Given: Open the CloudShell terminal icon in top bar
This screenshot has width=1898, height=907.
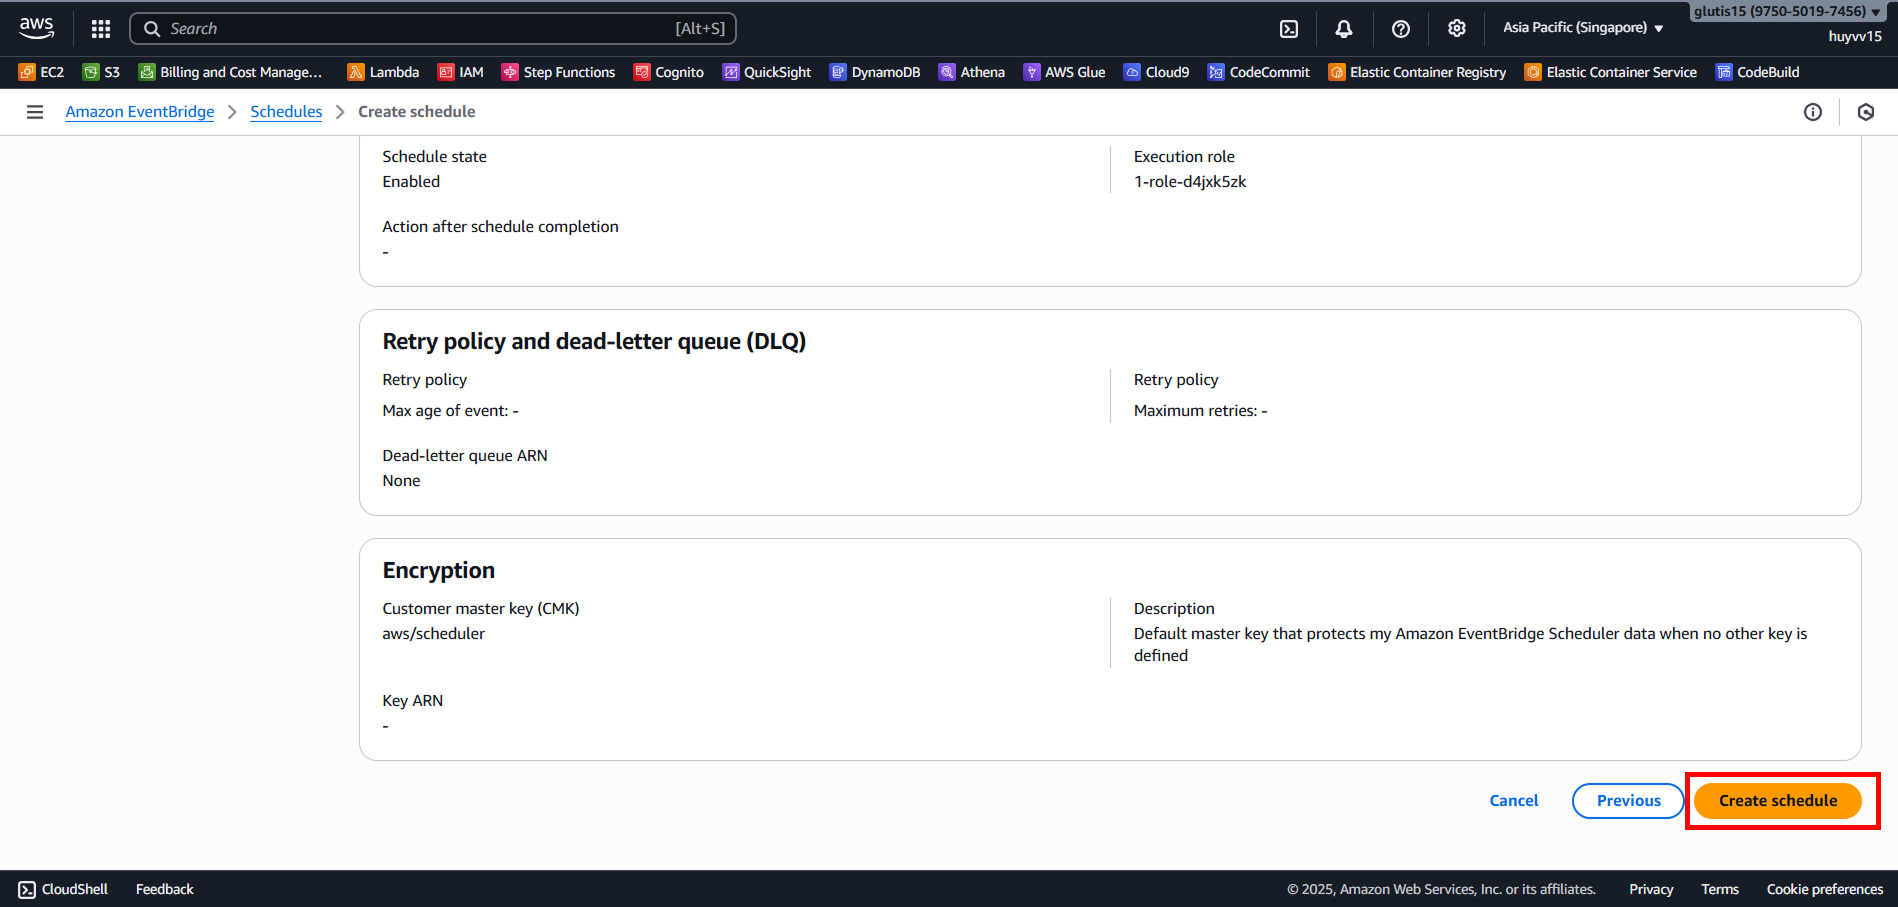Looking at the screenshot, I should click(x=1289, y=29).
